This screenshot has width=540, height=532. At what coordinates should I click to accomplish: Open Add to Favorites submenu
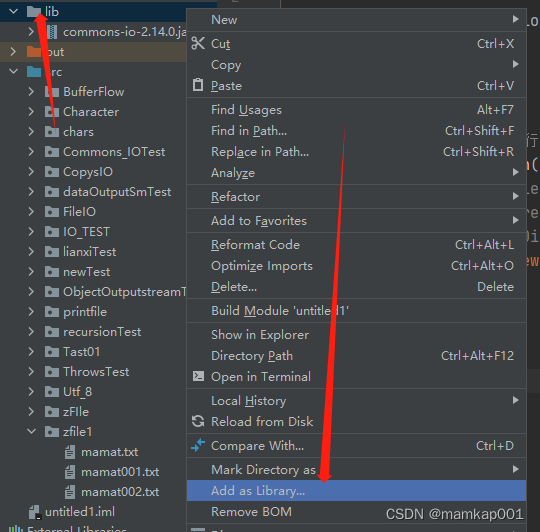click(356, 220)
